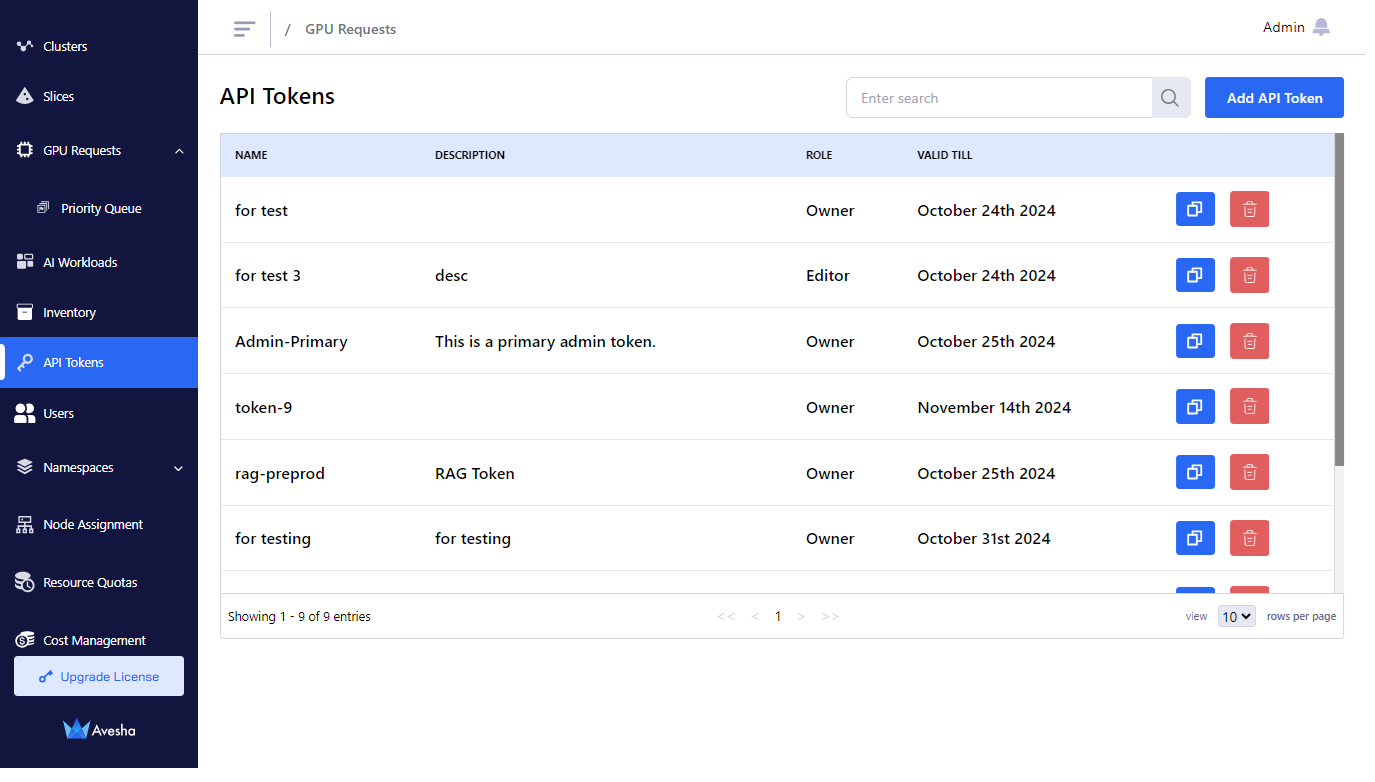Click the API Tokens key icon
This screenshot has height=782, width=1375.
(25, 362)
